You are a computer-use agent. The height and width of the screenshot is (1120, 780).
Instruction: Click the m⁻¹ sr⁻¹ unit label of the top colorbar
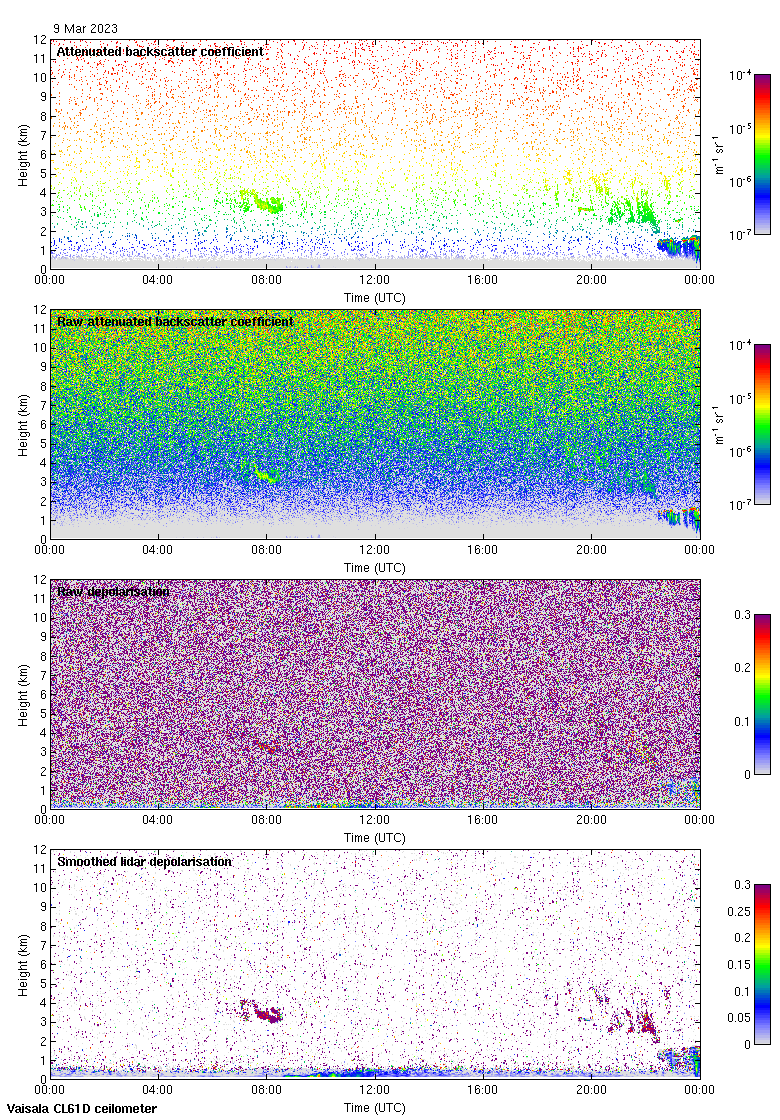pos(719,154)
